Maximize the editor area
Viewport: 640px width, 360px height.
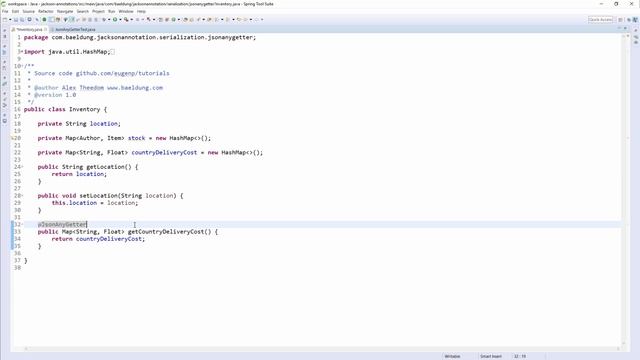(625, 29)
